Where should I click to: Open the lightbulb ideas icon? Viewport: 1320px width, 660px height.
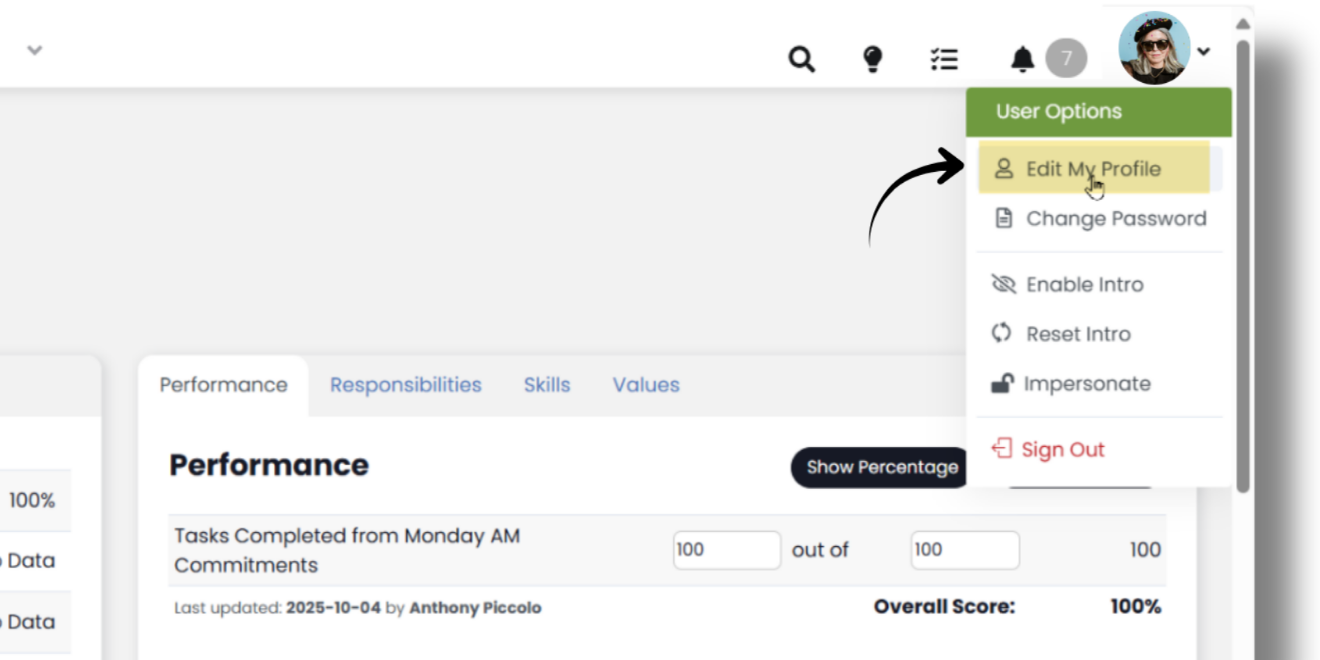tap(873, 60)
